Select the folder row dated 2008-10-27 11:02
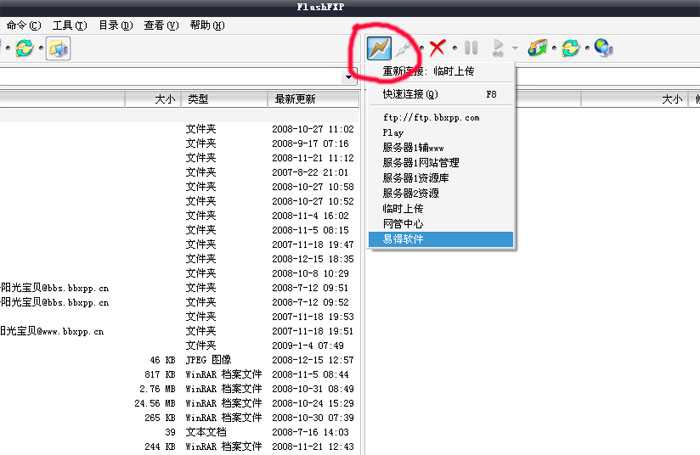 coord(179,129)
